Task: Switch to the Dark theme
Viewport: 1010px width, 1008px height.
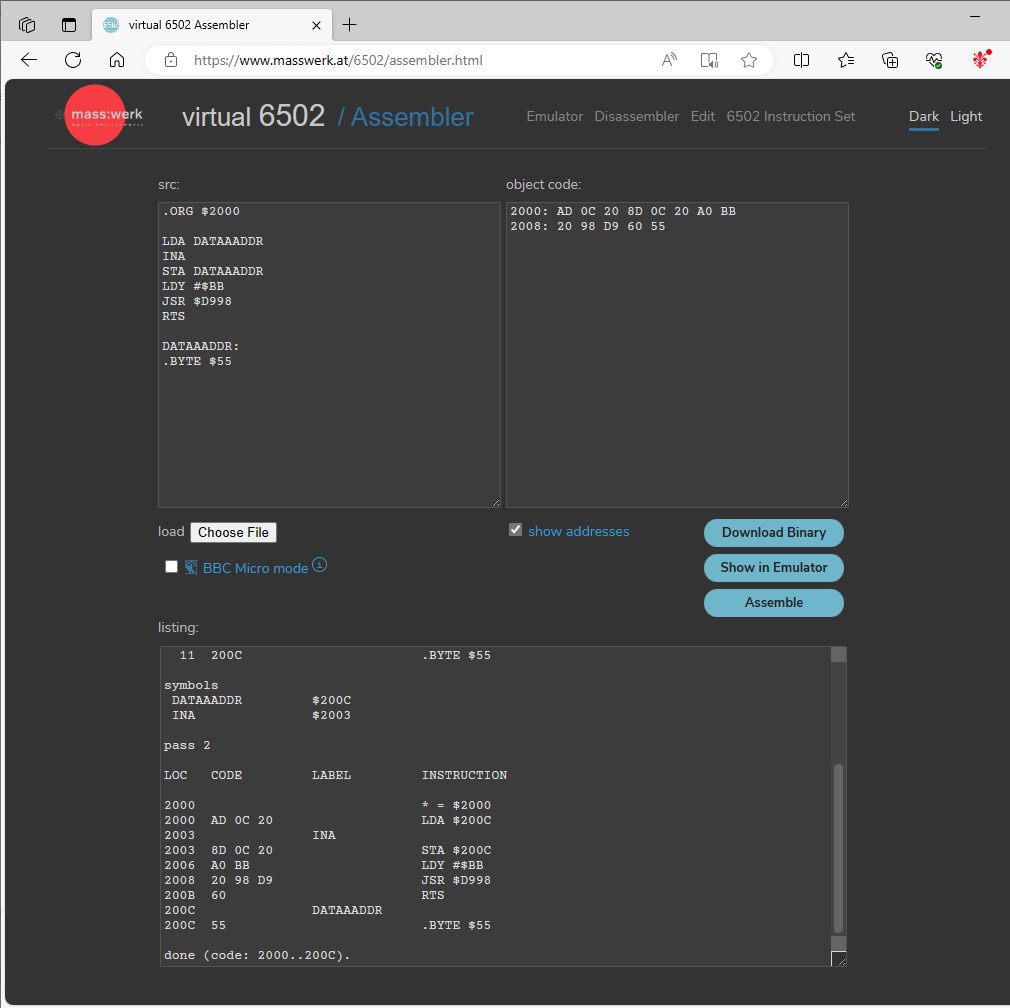Action: click(x=924, y=117)
